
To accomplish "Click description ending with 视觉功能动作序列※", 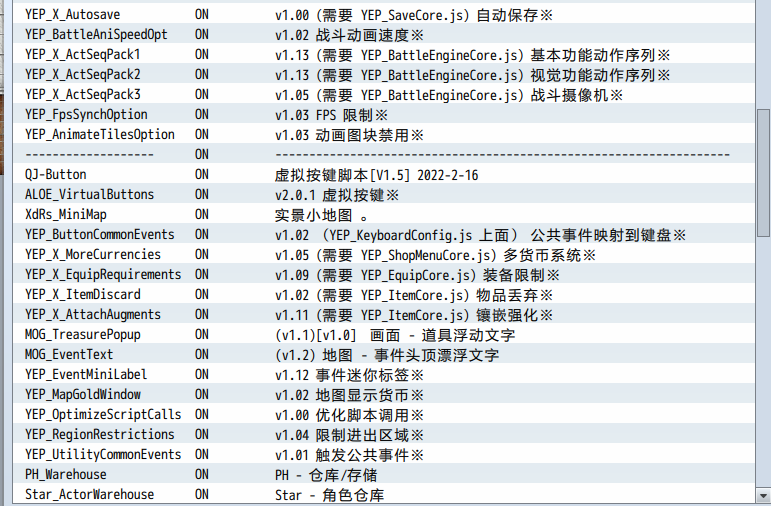I will [x=472, y=75].
